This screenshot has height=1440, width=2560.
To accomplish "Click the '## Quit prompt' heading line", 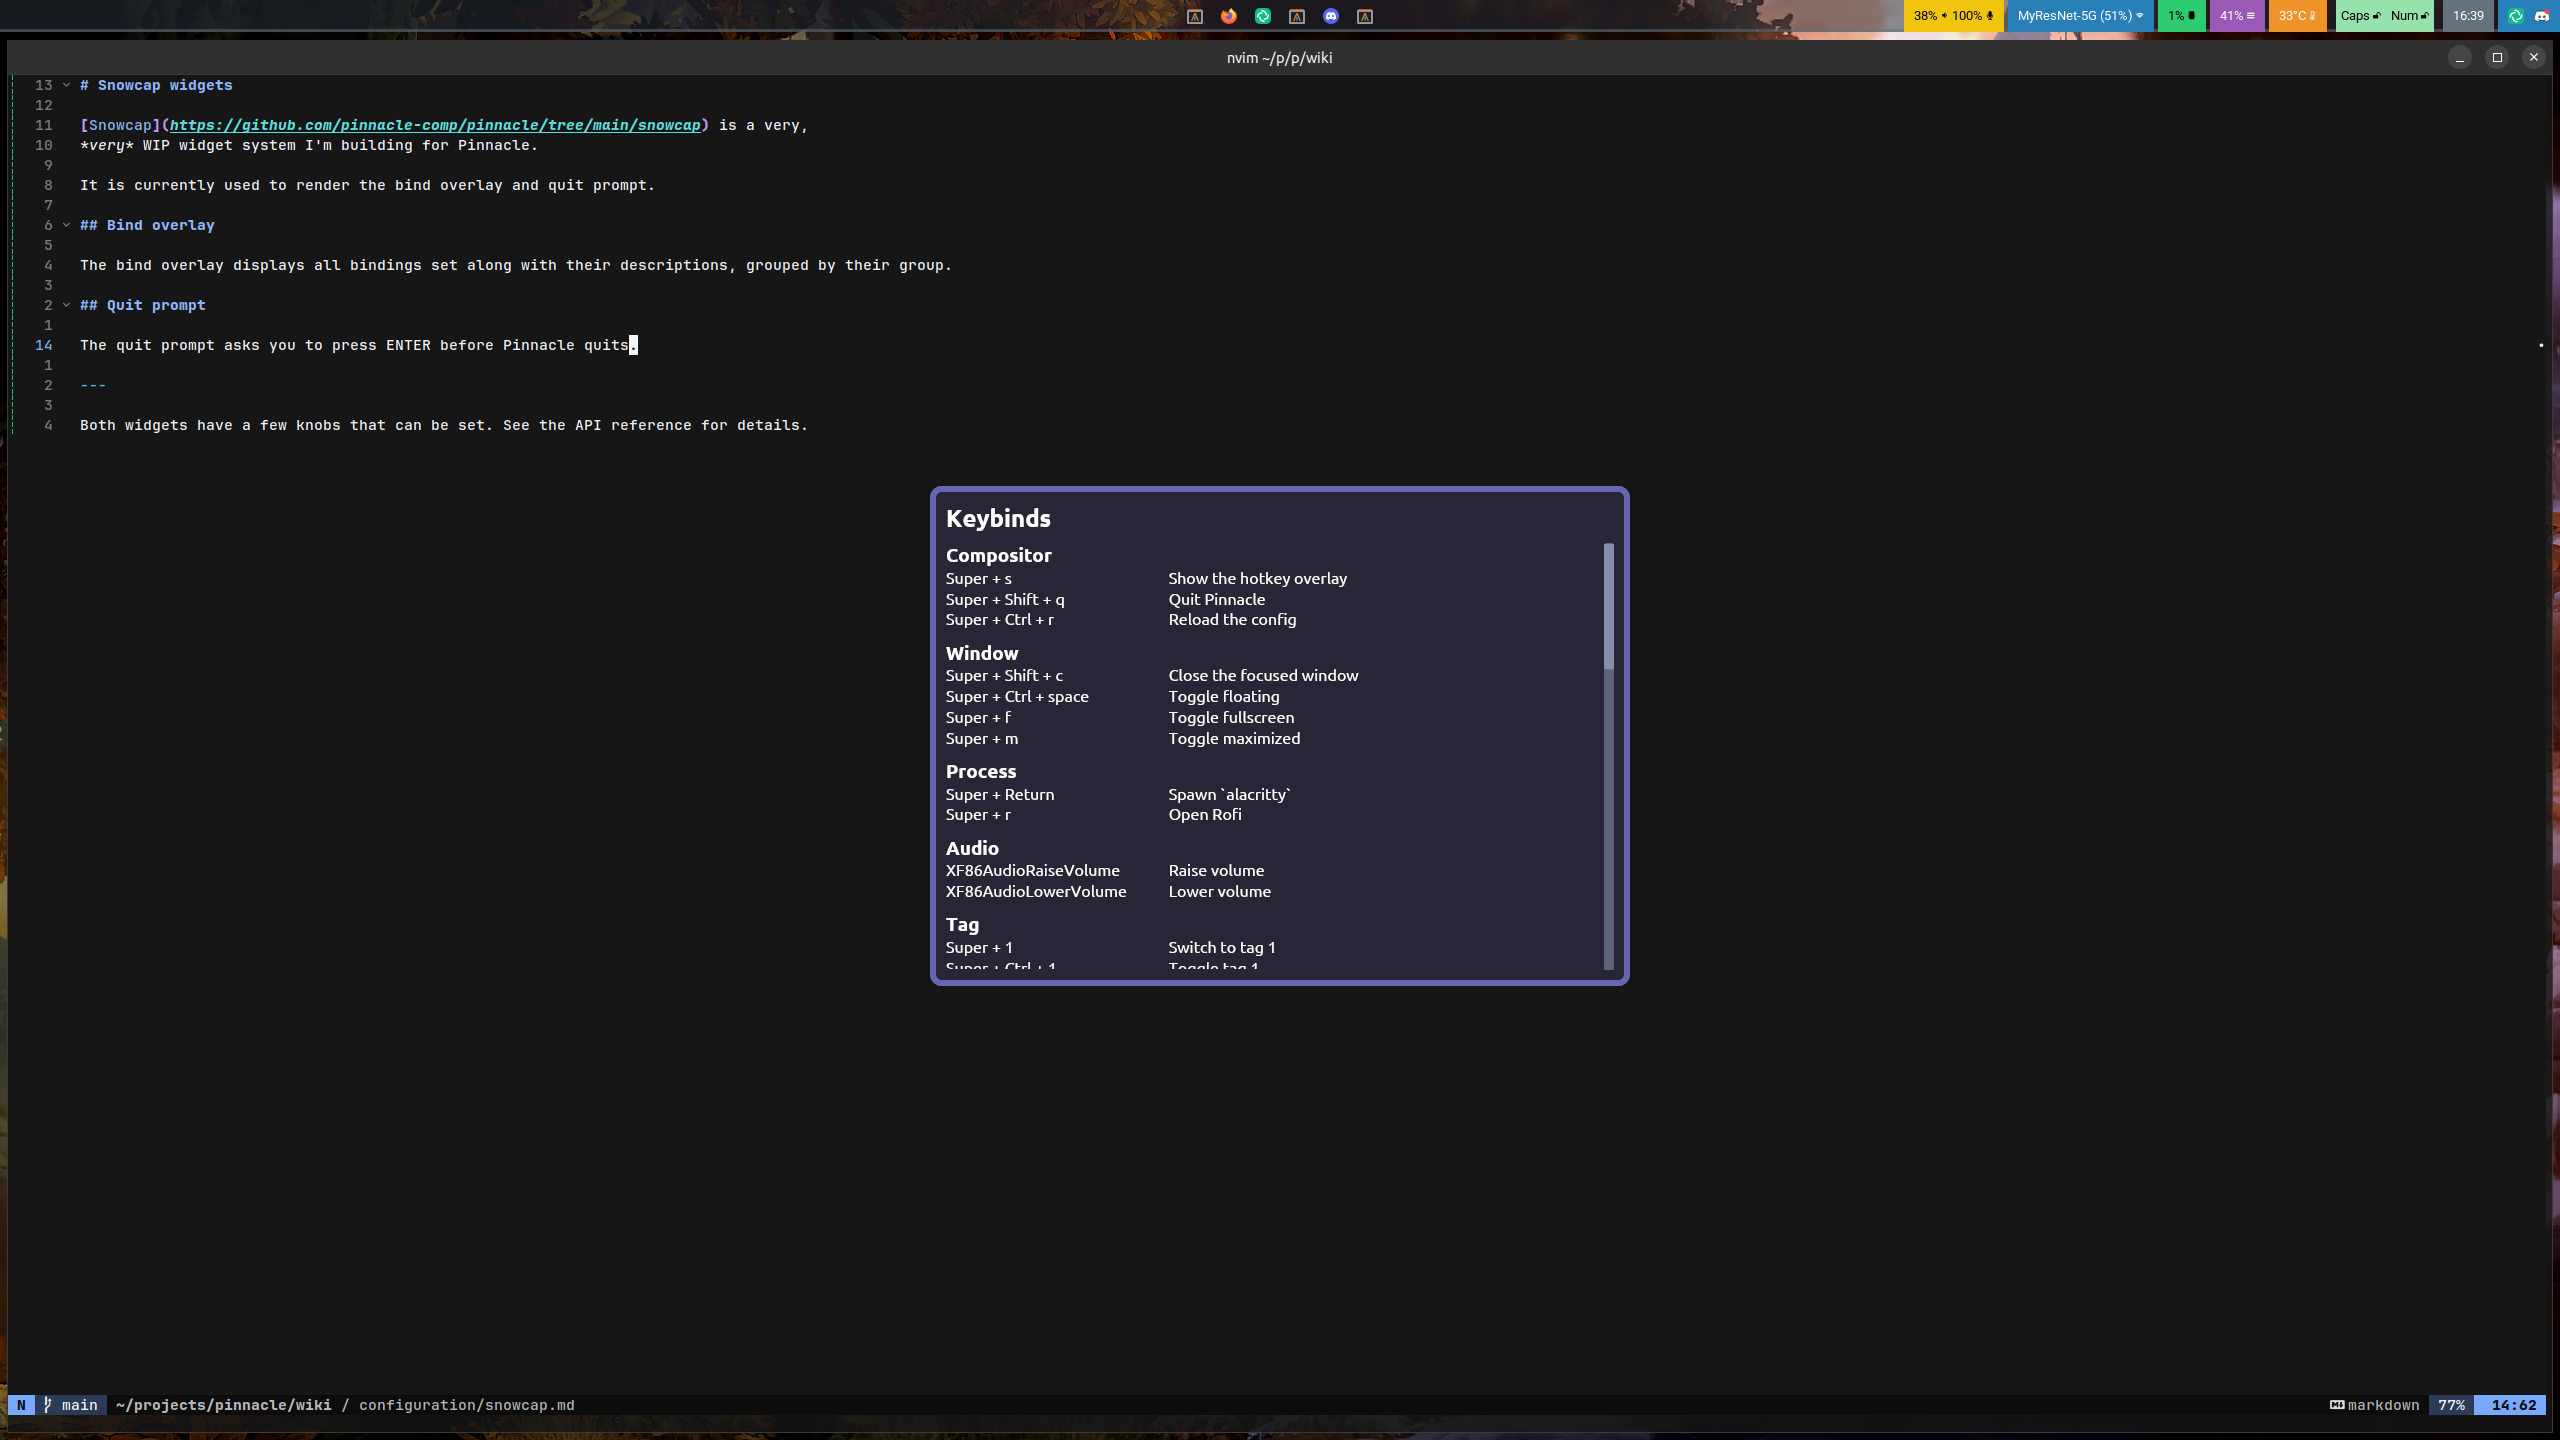I will pyautogui.click(x=143, y=305).
